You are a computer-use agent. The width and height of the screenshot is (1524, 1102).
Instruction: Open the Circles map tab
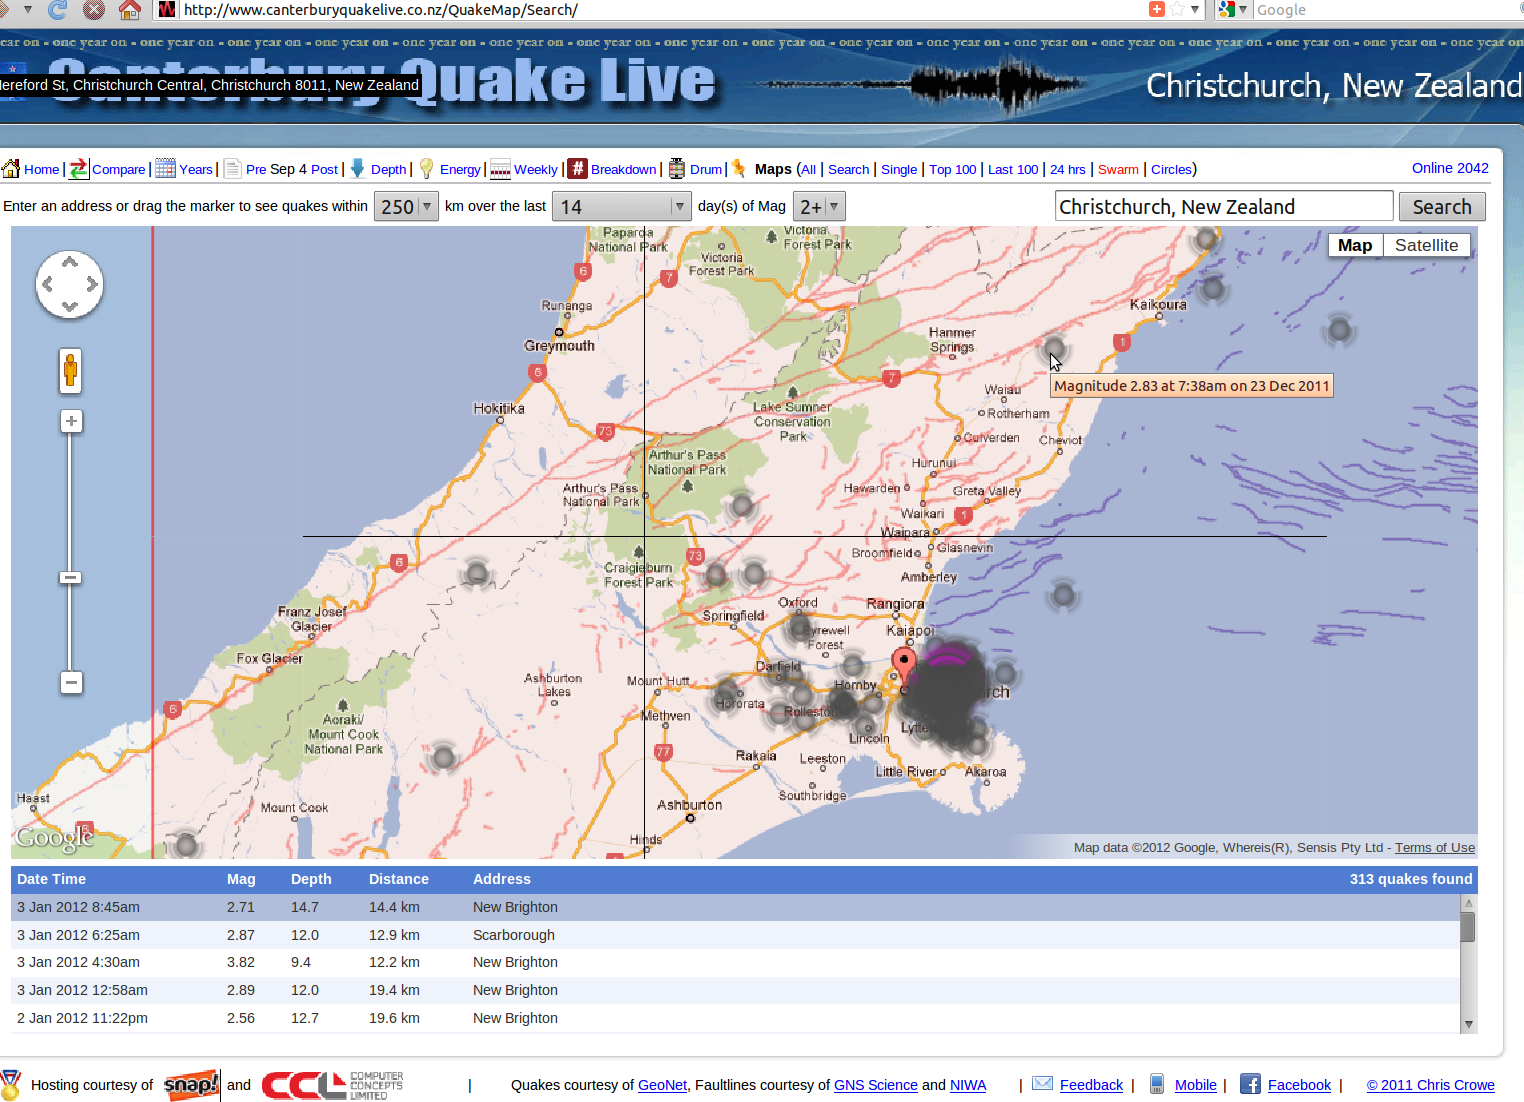[1171, 169]
